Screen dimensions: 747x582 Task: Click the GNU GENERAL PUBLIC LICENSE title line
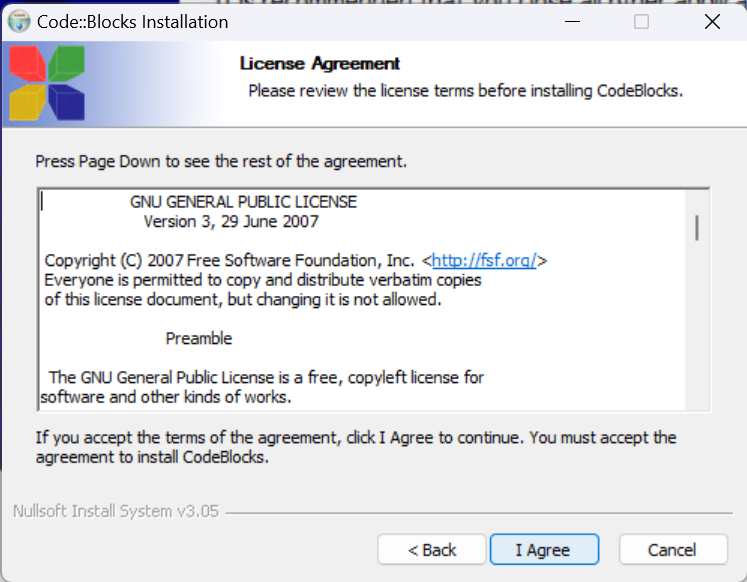coord(243,202)
